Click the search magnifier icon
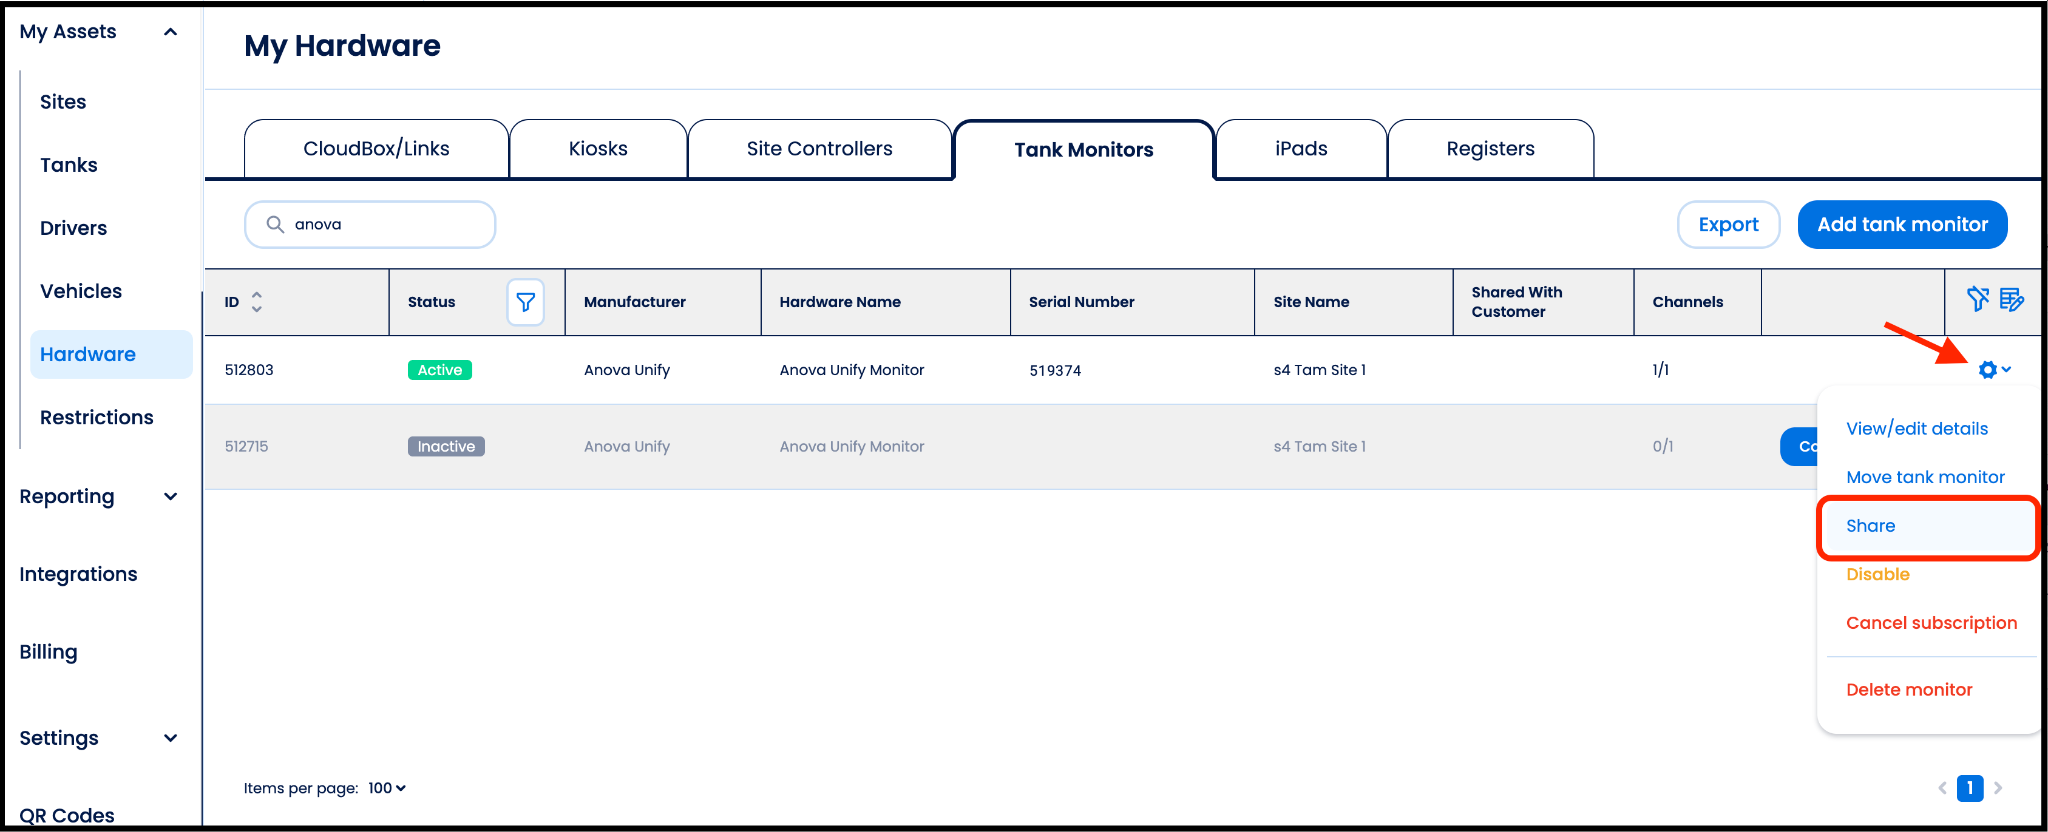Image resolution: width=2048 pixels, height=832 pixels. pos(275,225)
